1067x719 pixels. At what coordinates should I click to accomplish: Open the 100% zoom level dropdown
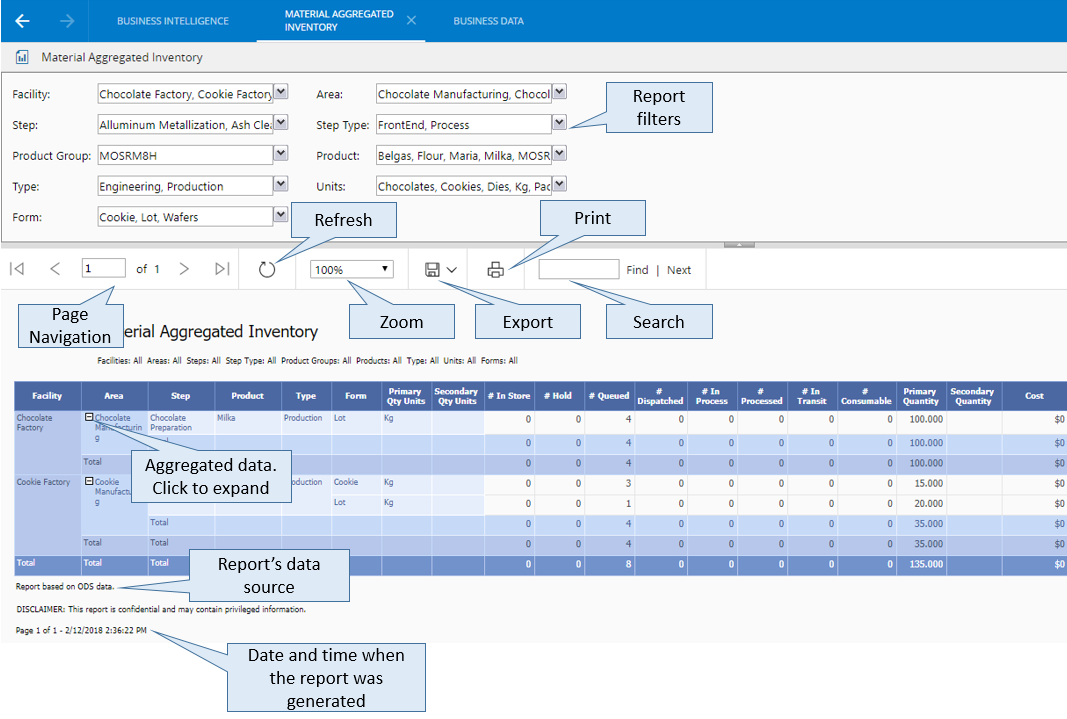(353, 269)
